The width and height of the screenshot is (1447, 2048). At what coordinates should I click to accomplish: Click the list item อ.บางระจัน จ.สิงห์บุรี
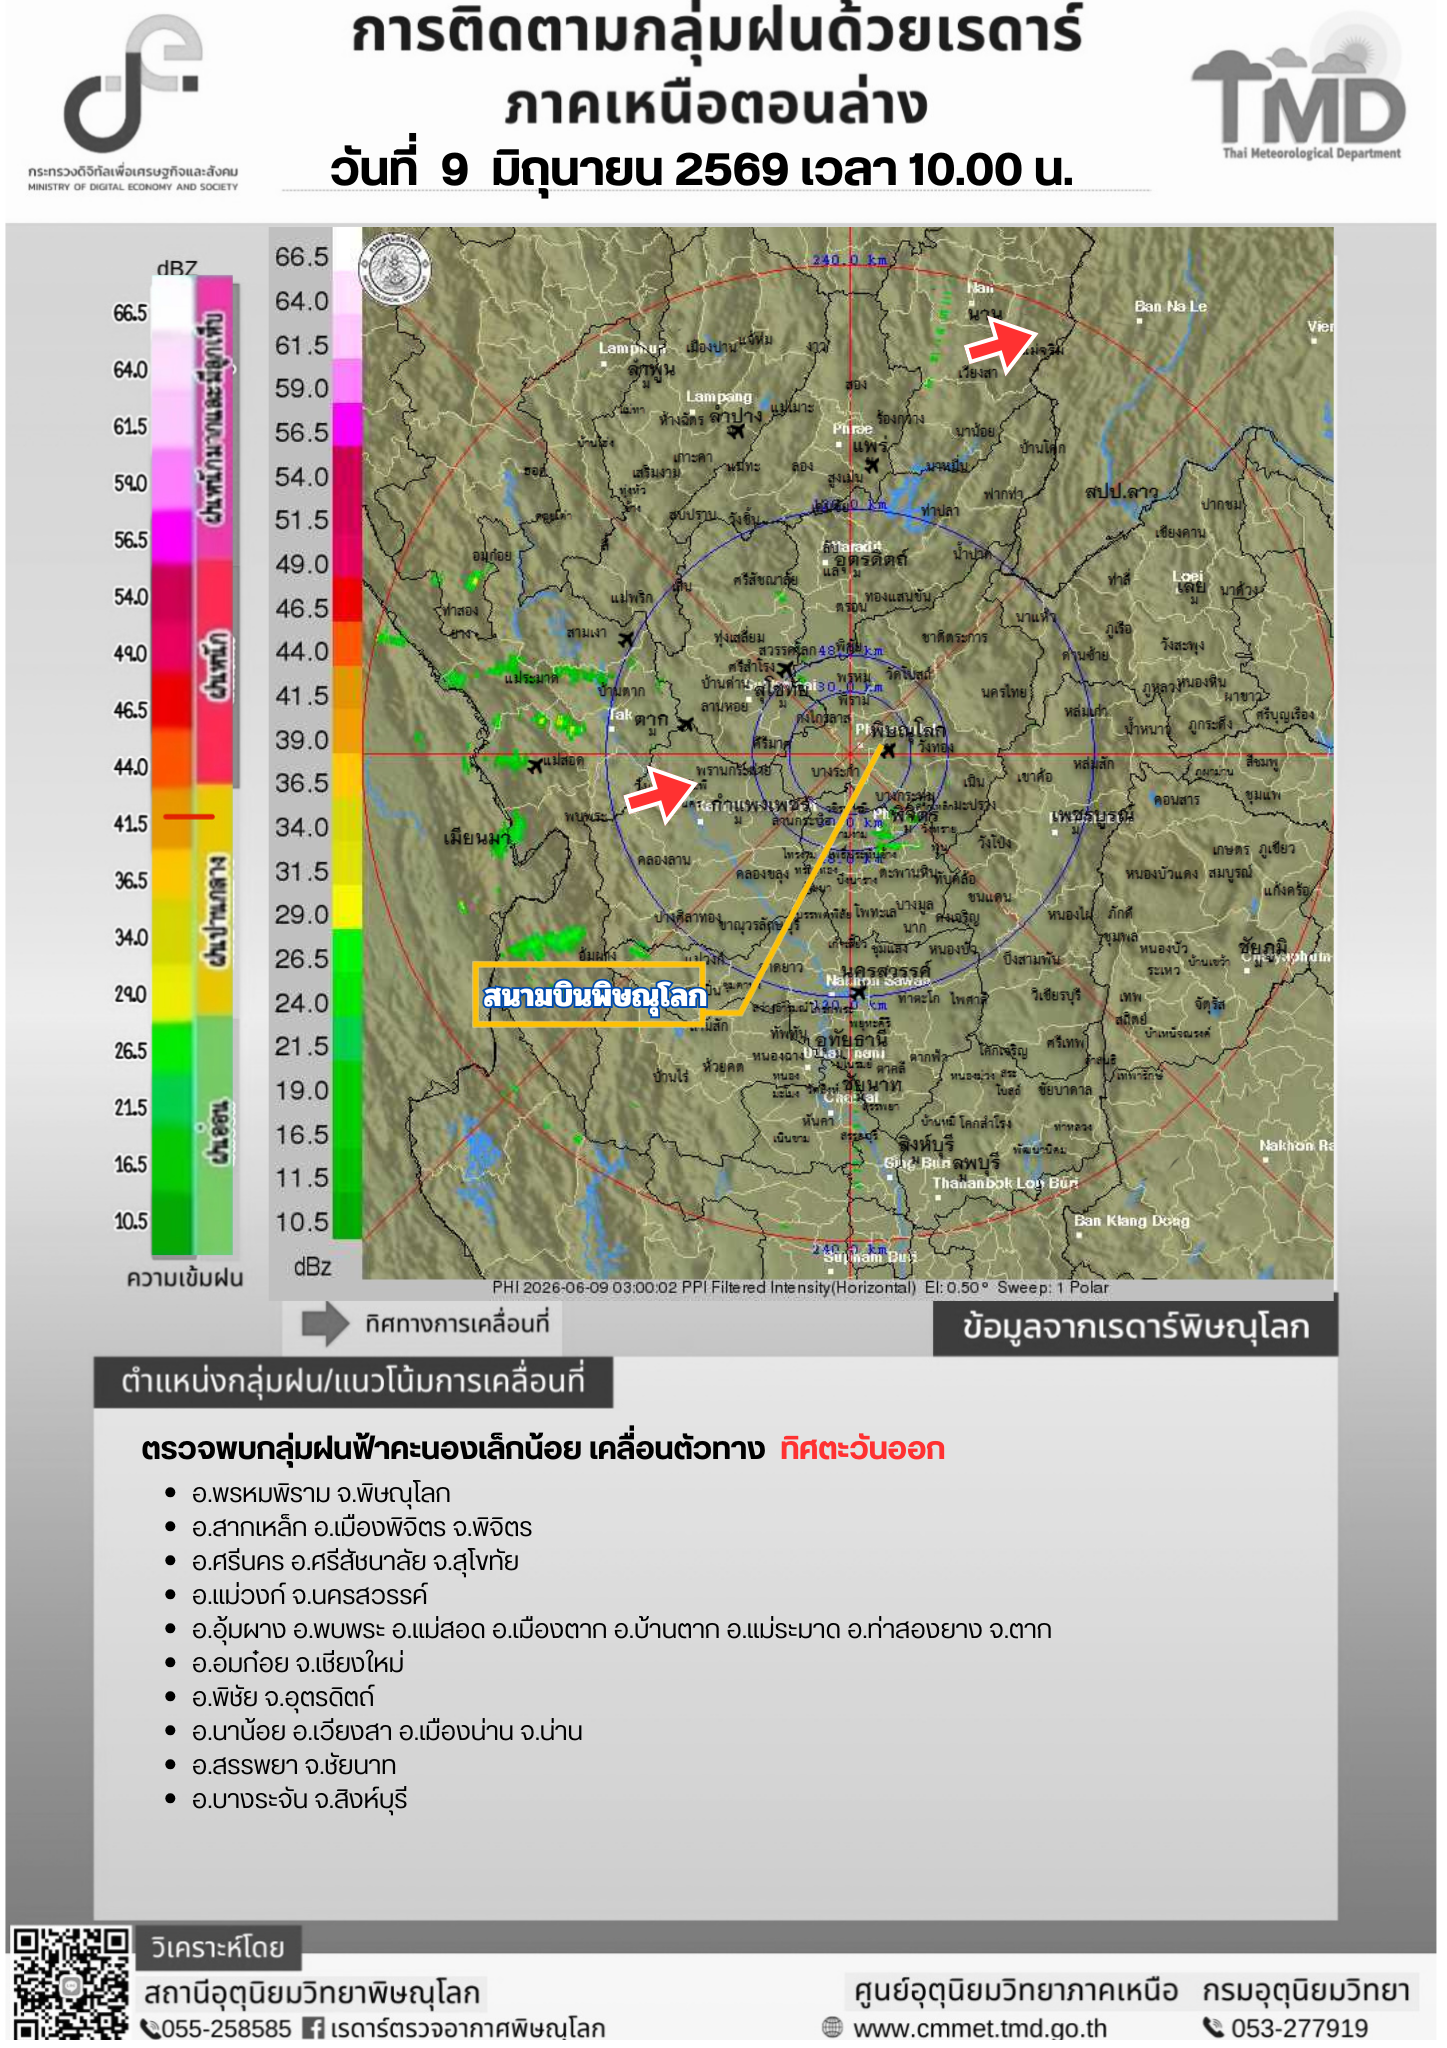click(300, 1800)
